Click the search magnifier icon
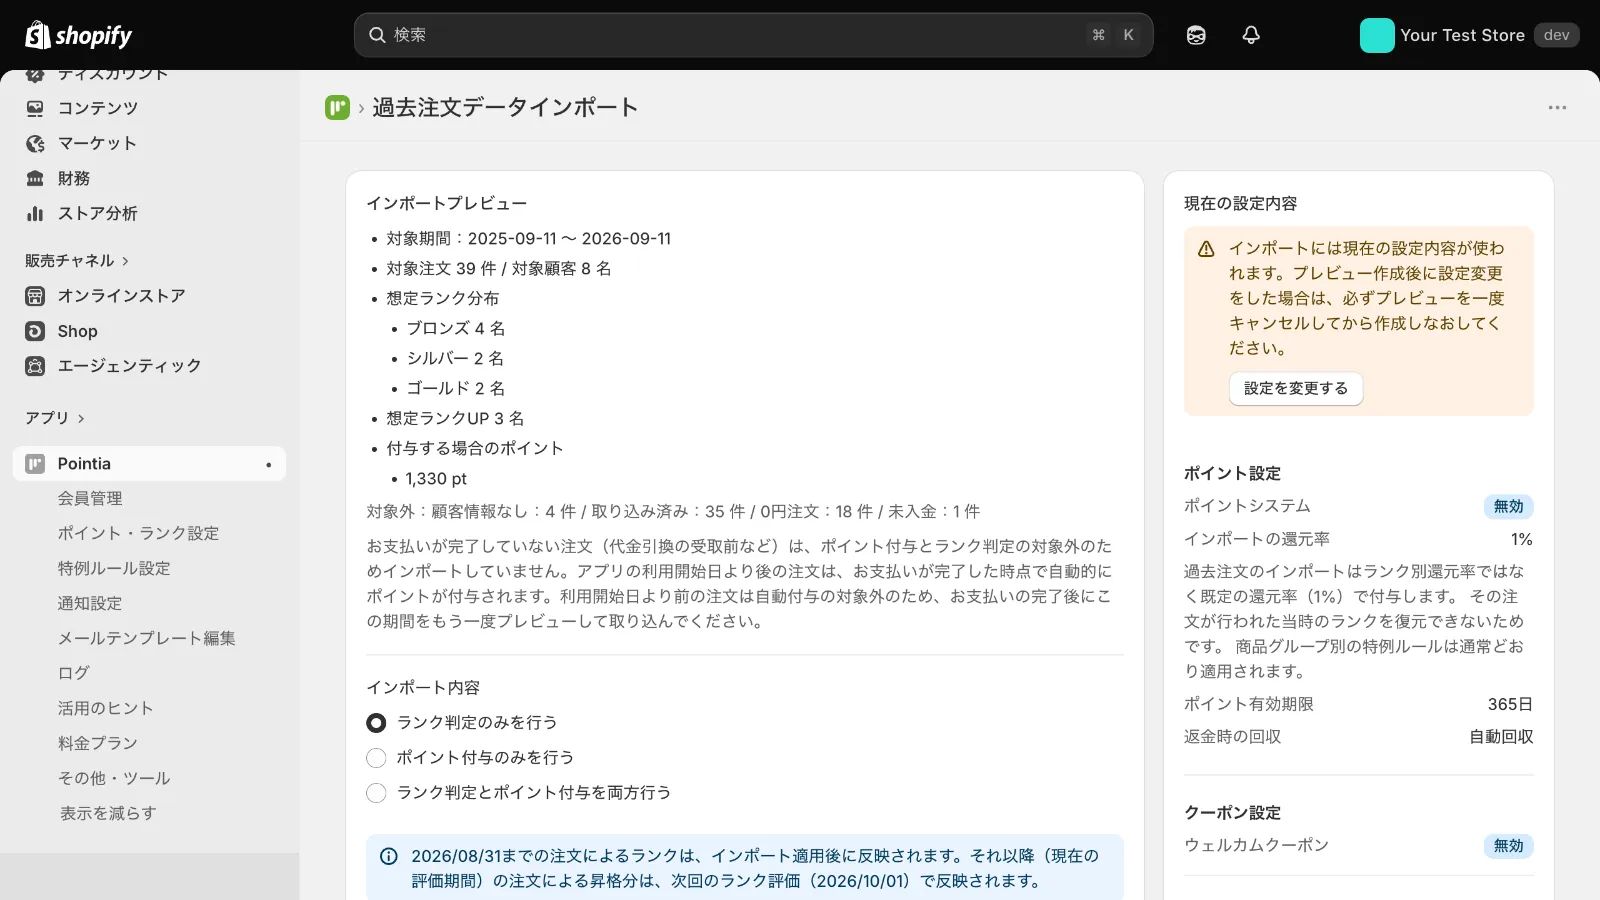This screenshot has width=1600, height=900. point(377,35)
